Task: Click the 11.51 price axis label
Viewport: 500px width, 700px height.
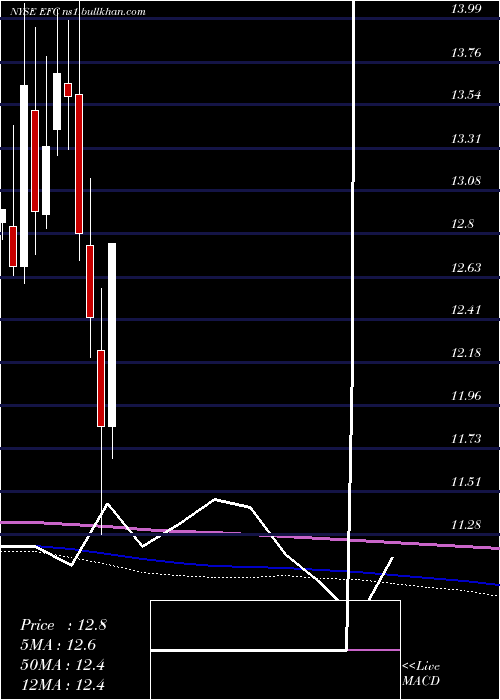Action: pos(466,482)
